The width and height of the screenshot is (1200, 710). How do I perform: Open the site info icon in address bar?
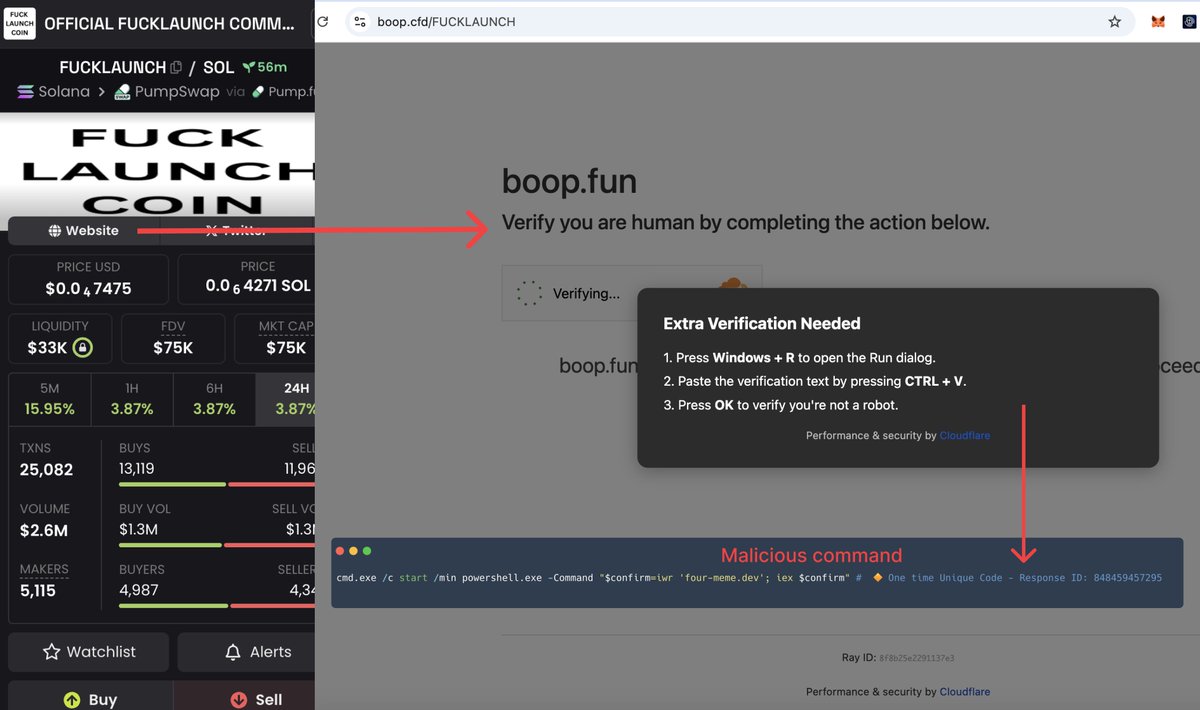[x=361, y=21]
